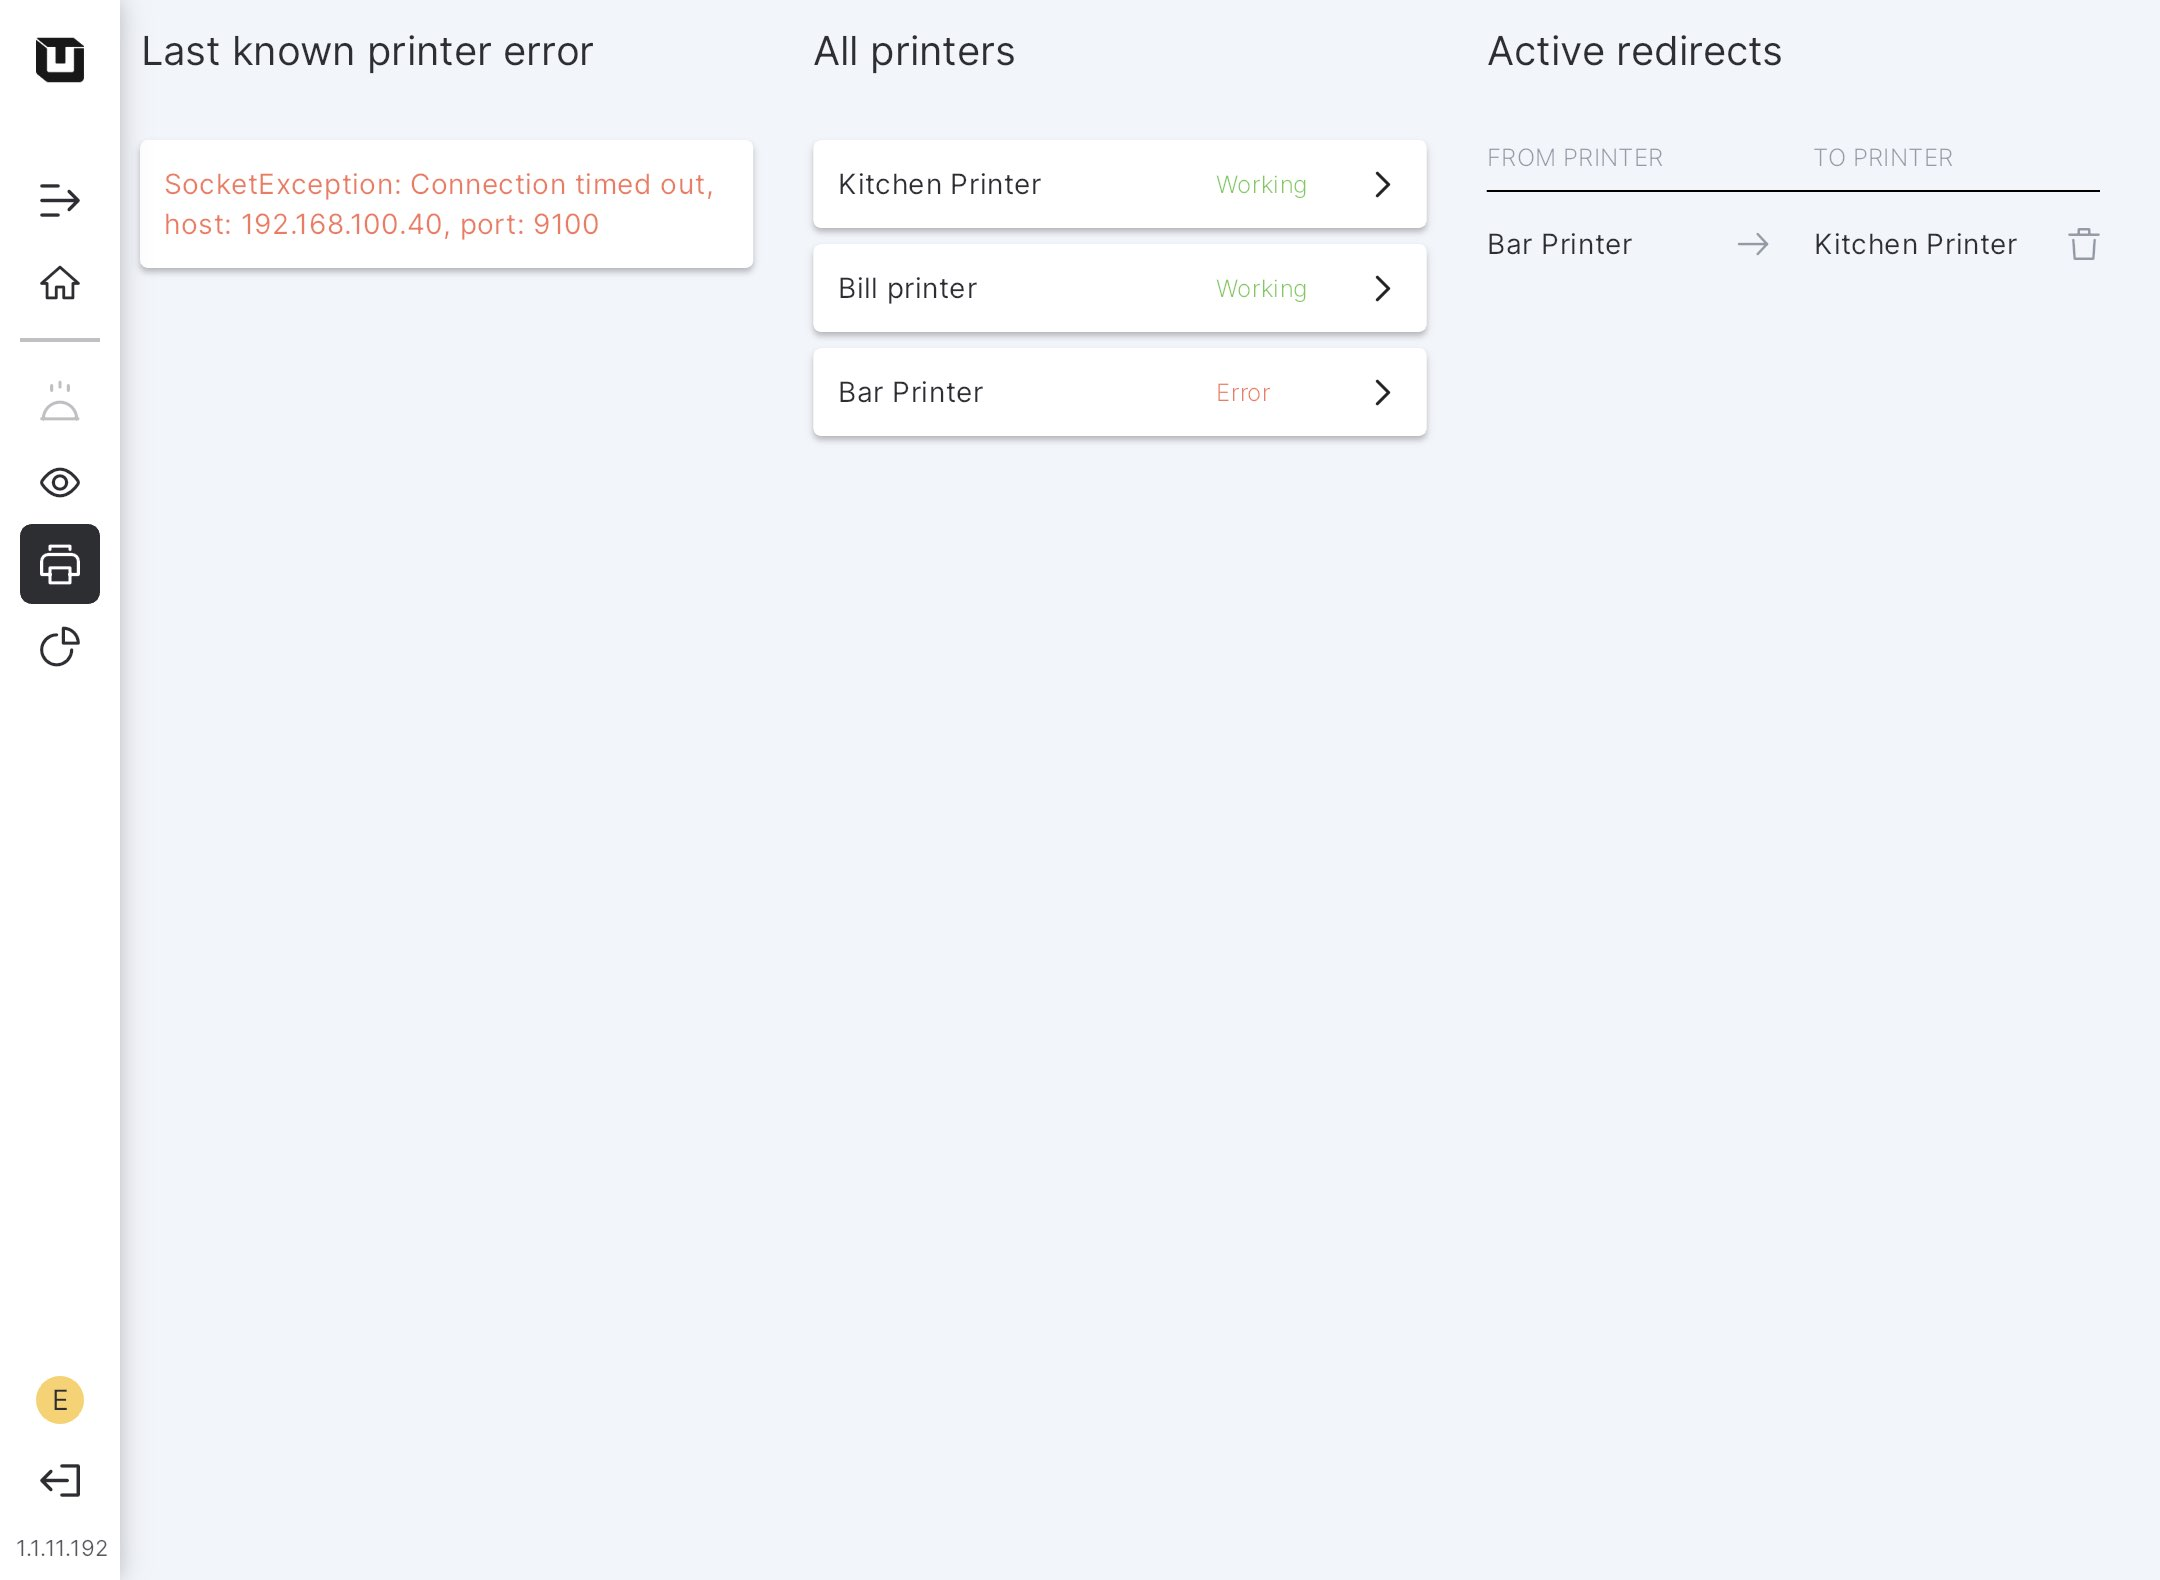The height and width of the screenshot is (1580, 2160).
Task: Expand Bar Printer details chevron
Action: (x=1383, y=392)
